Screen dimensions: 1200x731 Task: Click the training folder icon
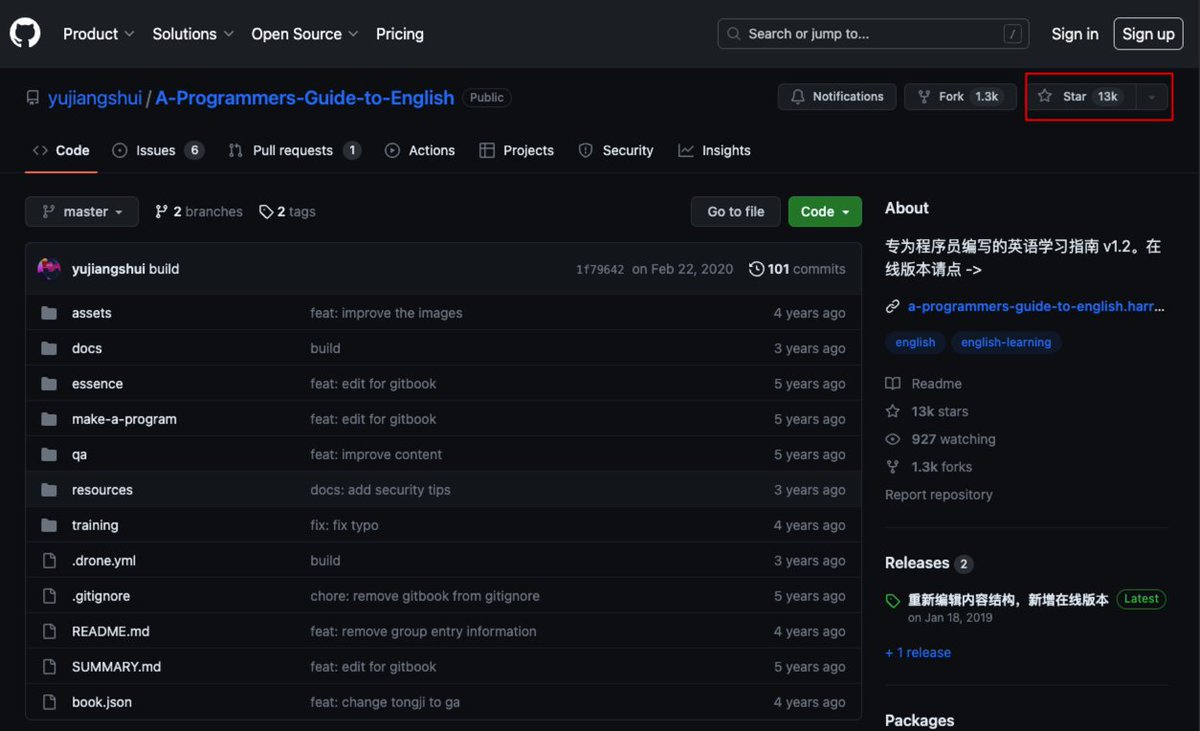pos(49,526)
